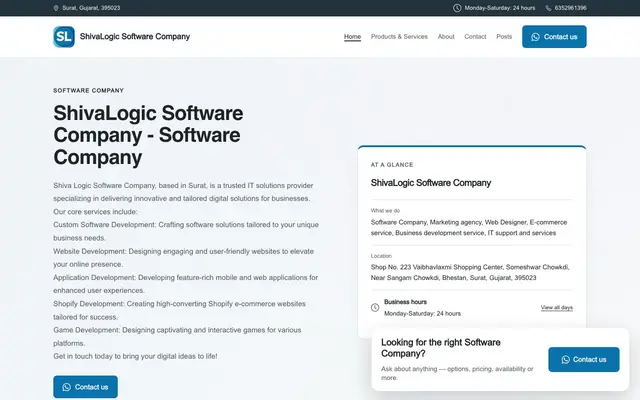Click the main page headline
The width and height of the screenshot is (640, 400).
[x=148, y=135]
